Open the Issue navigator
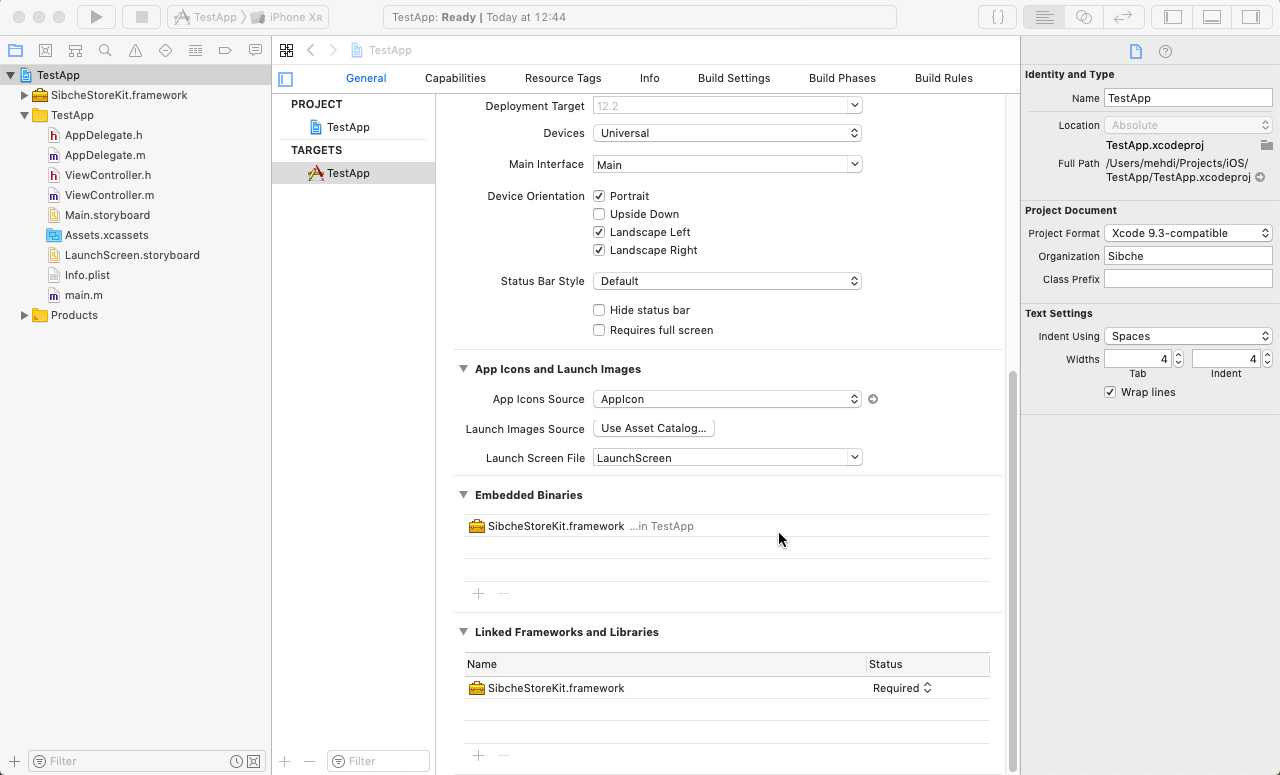This screenshot has width=1280, height=775. (x=135, y=50)
